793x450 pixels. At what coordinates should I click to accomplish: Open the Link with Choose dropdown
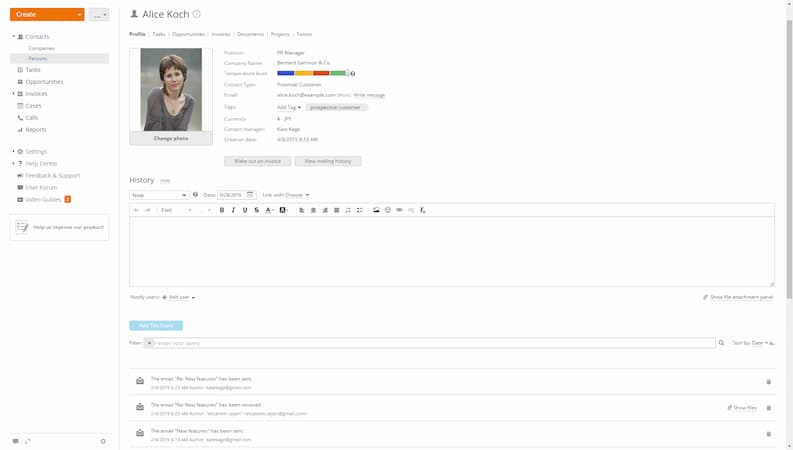[x=296, y=195]
